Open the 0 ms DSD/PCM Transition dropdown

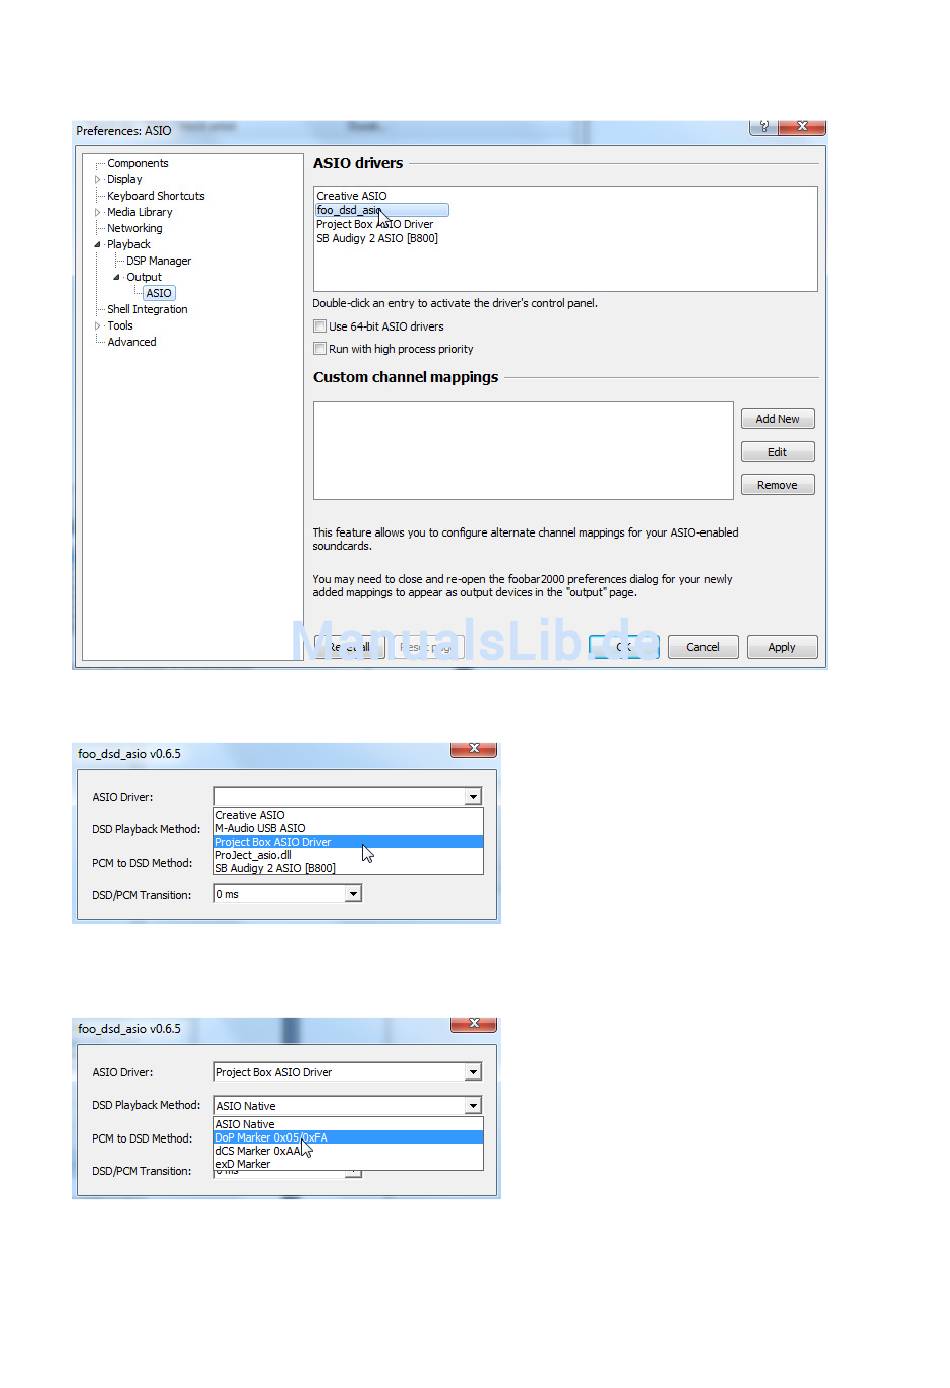pyautogui.click(x=353, y=894)
